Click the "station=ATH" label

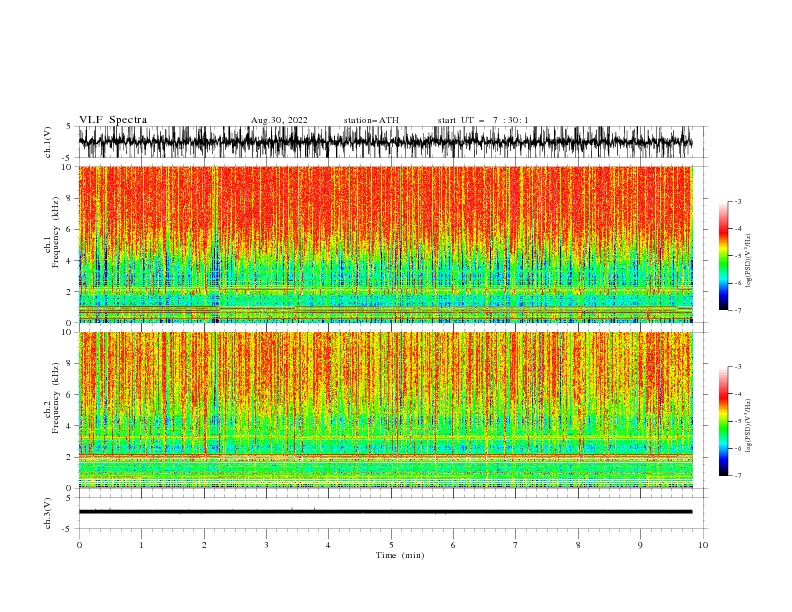tap(371, 120)
